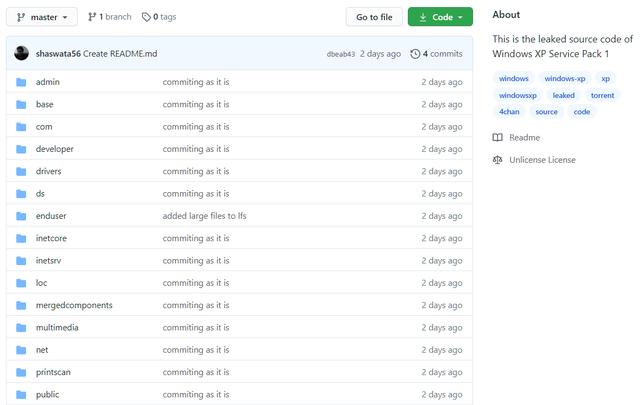Click the multimedia folder icon
The height and width of the screenshot is (405, 640).
click(21, 328)
